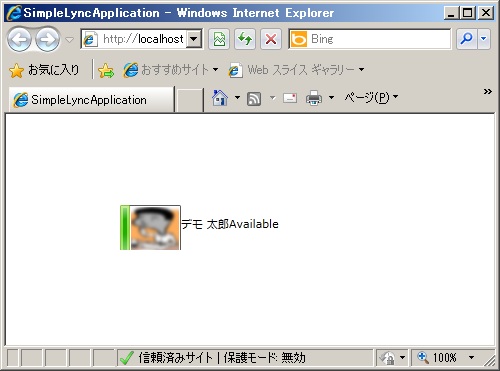Maximize the Internet Explorer window
The image size is (500, 371).
point(468,13)
